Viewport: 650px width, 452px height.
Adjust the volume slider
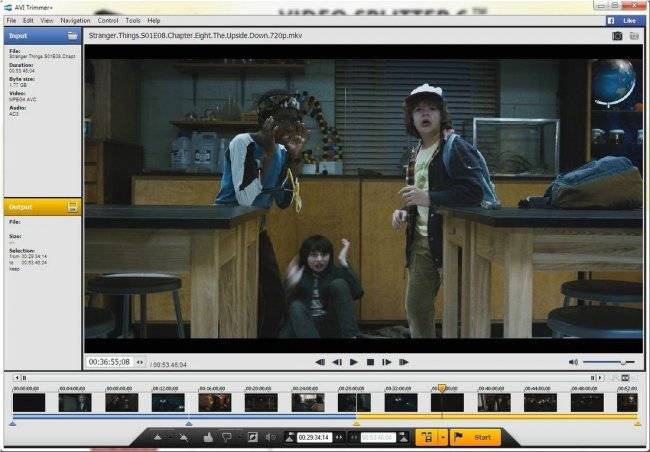click(x=609, y=362)
